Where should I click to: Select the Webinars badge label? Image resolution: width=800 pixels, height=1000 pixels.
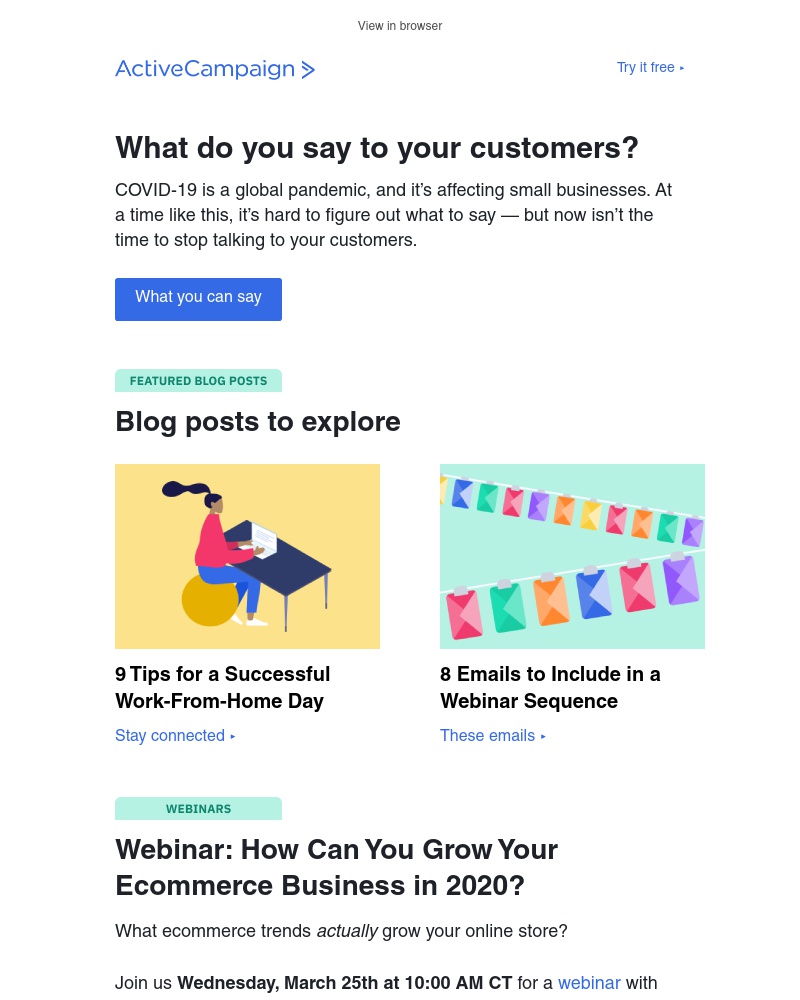(x=198, y=809)
